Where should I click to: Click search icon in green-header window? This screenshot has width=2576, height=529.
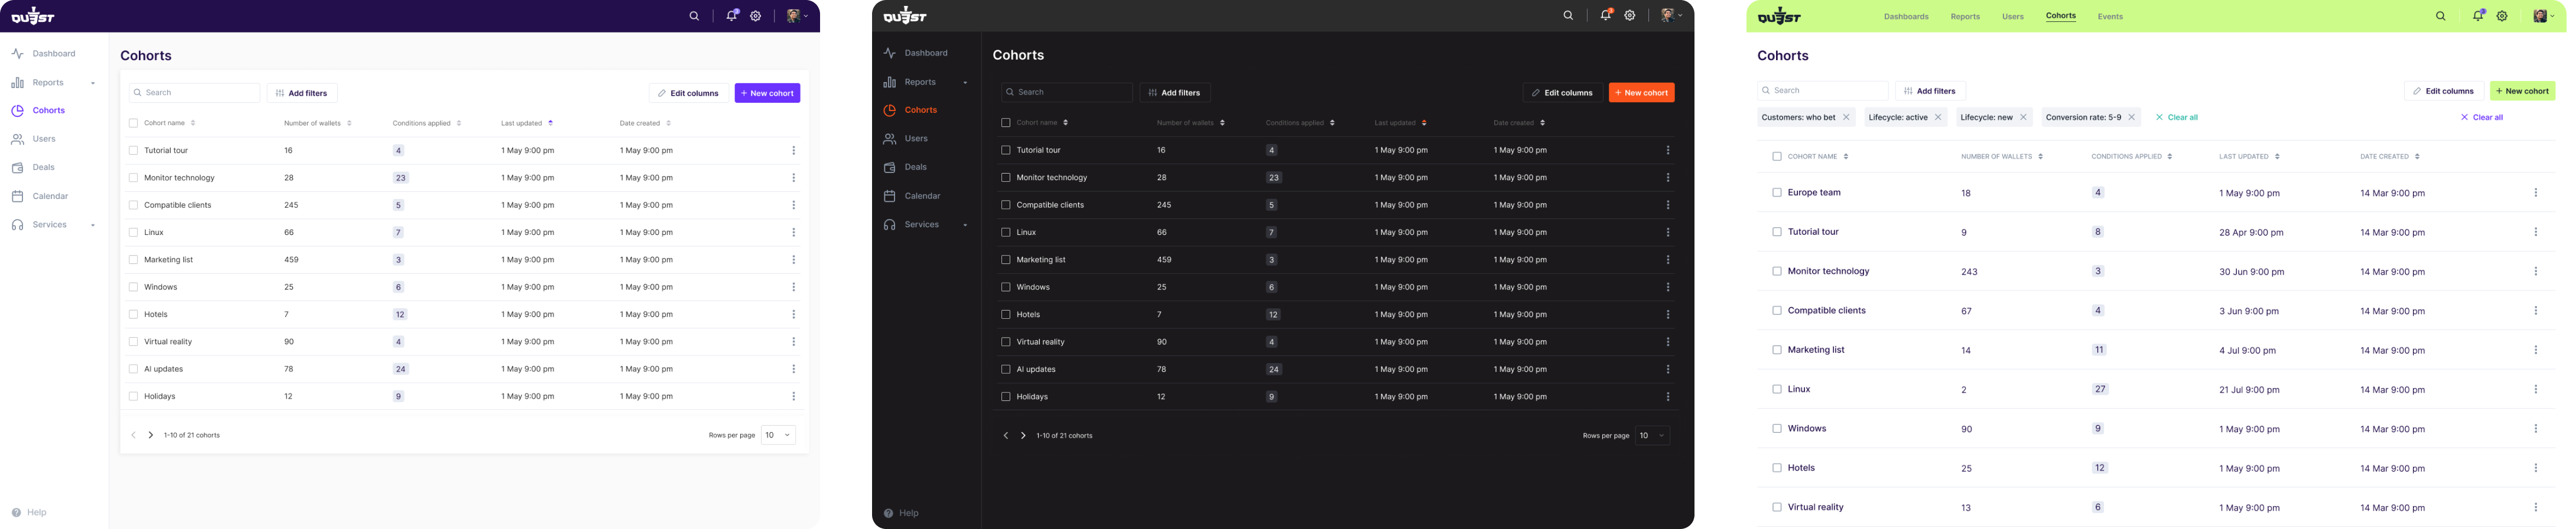coord(2440,16)
